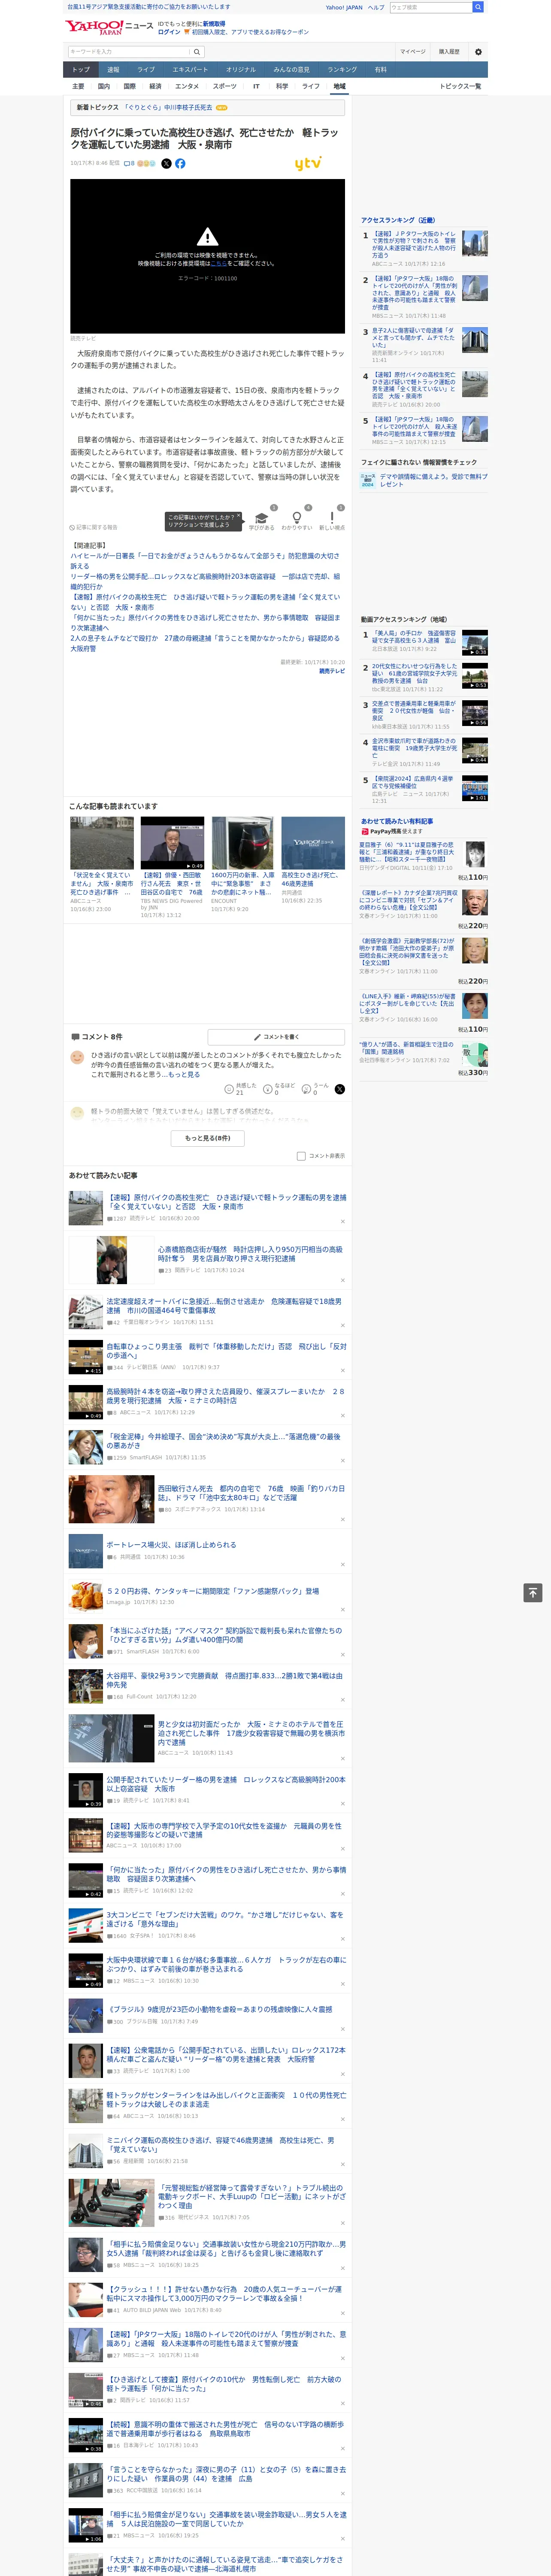This screenshot has width=551, height=2576.
Task: Share first comment on X
Action: (339, 1089)
